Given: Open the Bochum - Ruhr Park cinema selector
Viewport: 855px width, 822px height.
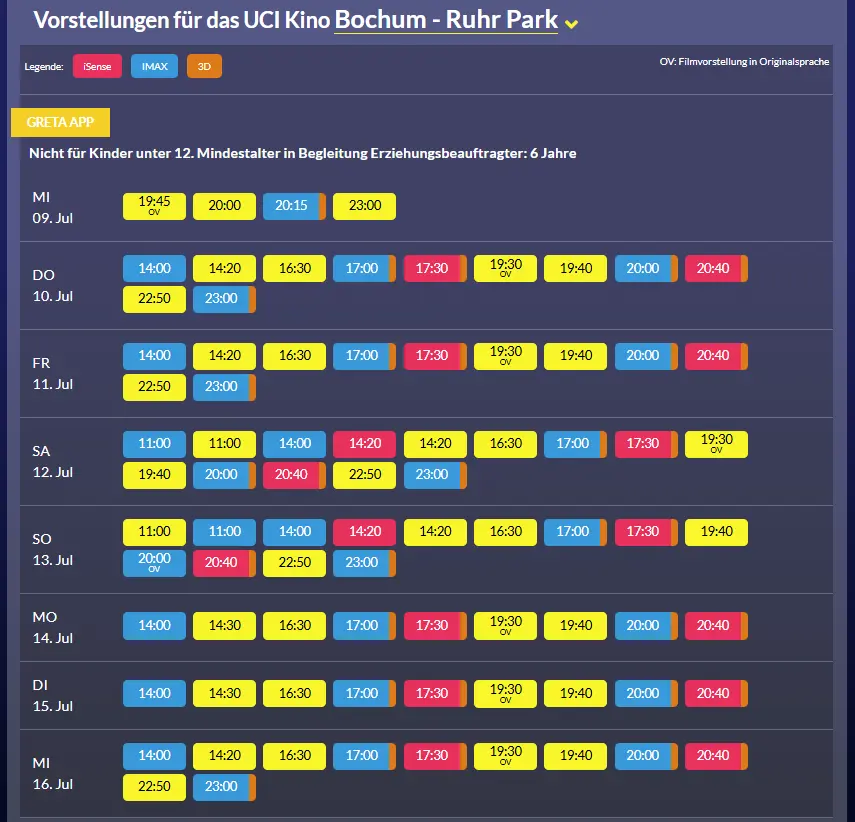Looking at the screenshot, I should point(445,20).
